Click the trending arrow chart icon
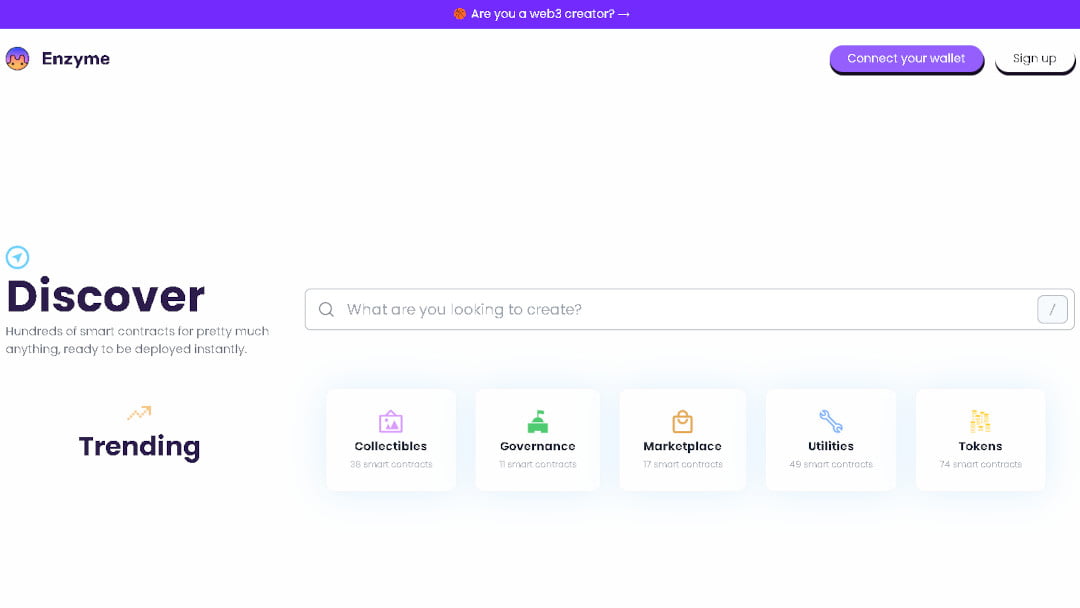Viewport: 1080px width, 608px height. coord(139,412)
